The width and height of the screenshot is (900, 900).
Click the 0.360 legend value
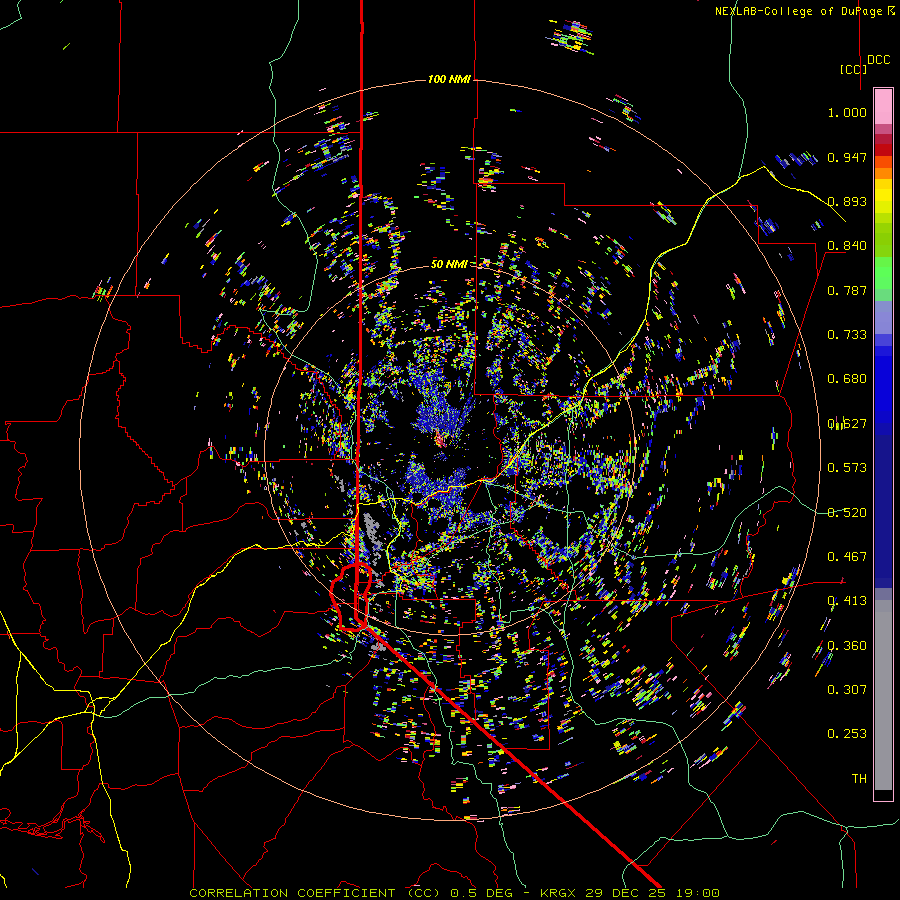847,646
